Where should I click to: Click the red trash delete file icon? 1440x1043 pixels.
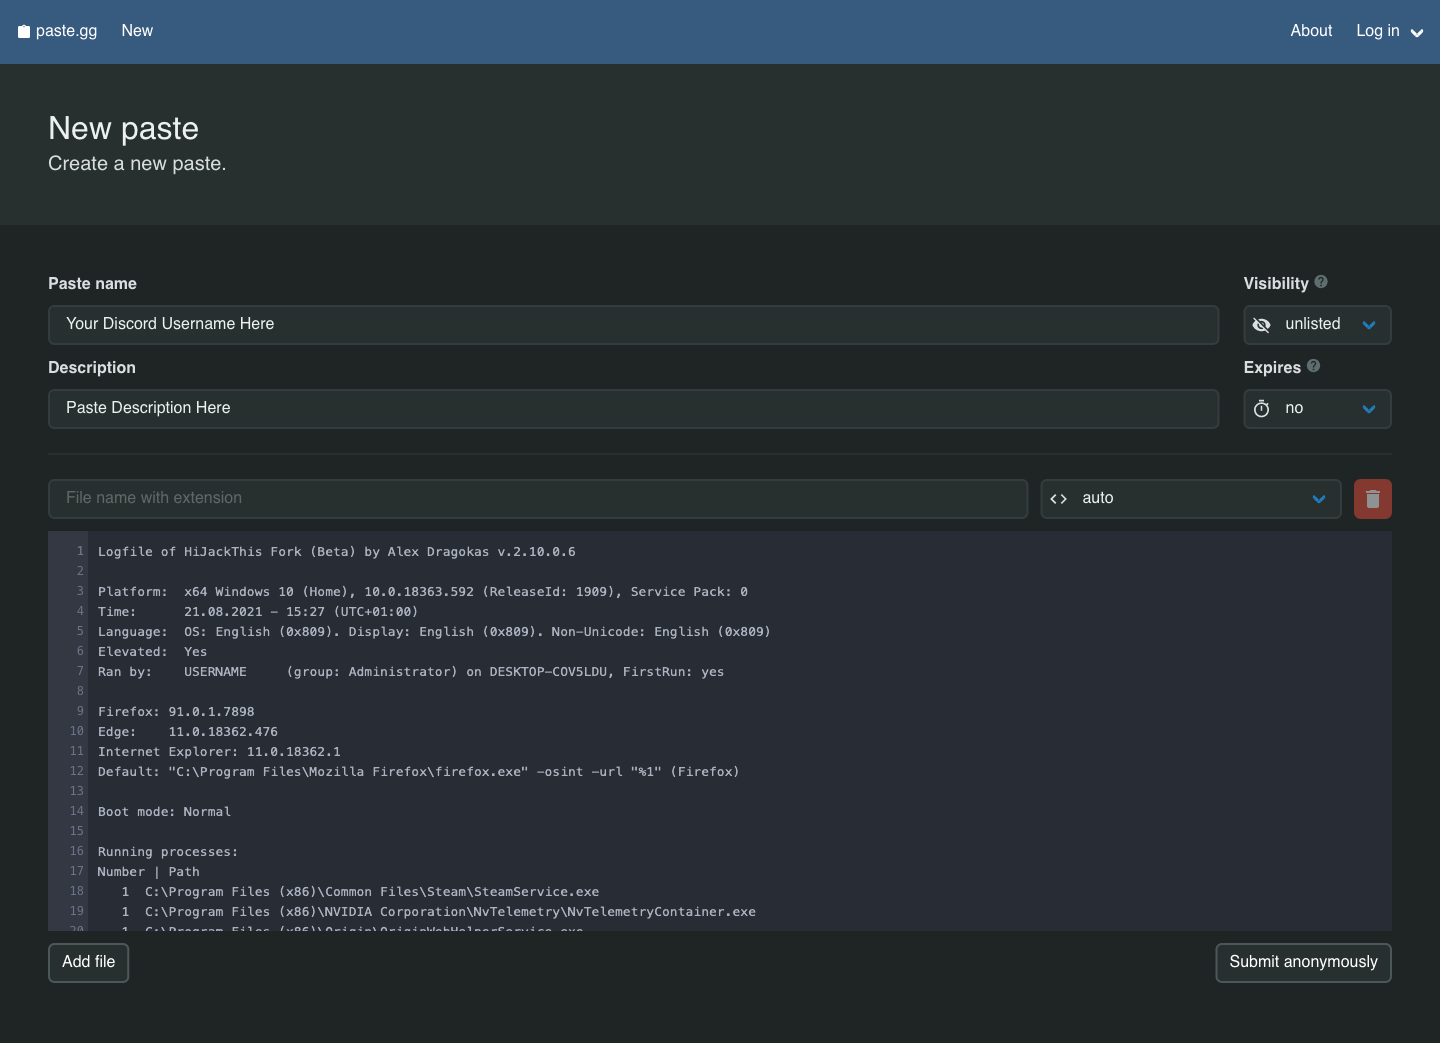point(1372,499)
